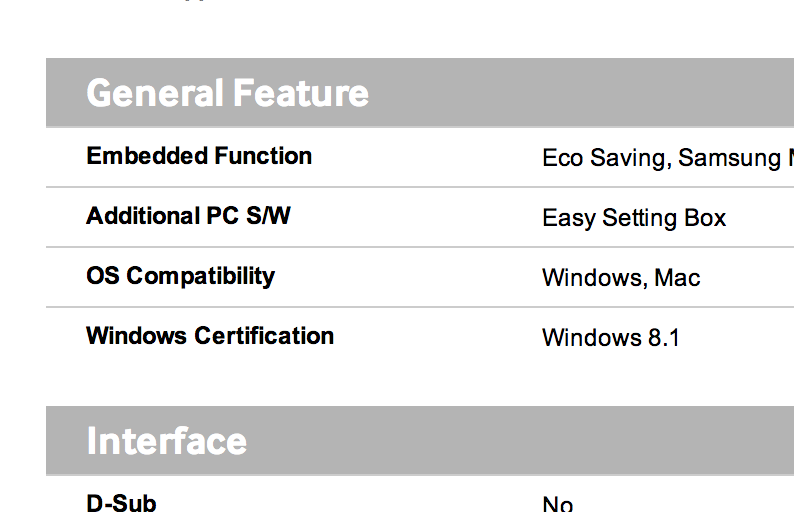
Task: Click the word 'Setting' in Easy Setting Box
Action: point(640,218)
